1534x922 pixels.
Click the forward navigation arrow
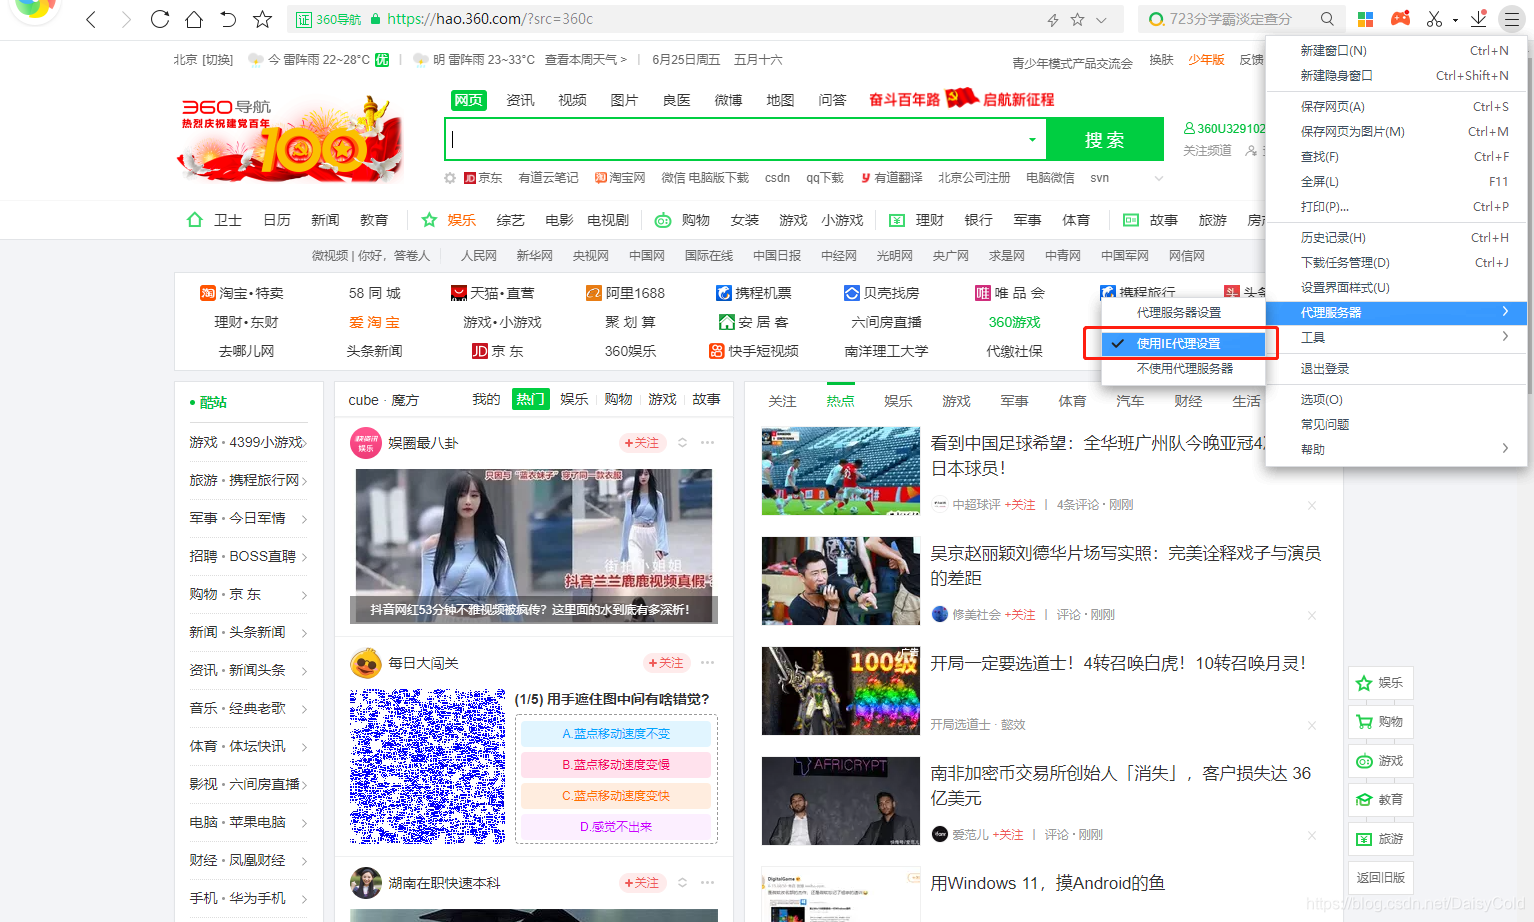tap(125, 19)
